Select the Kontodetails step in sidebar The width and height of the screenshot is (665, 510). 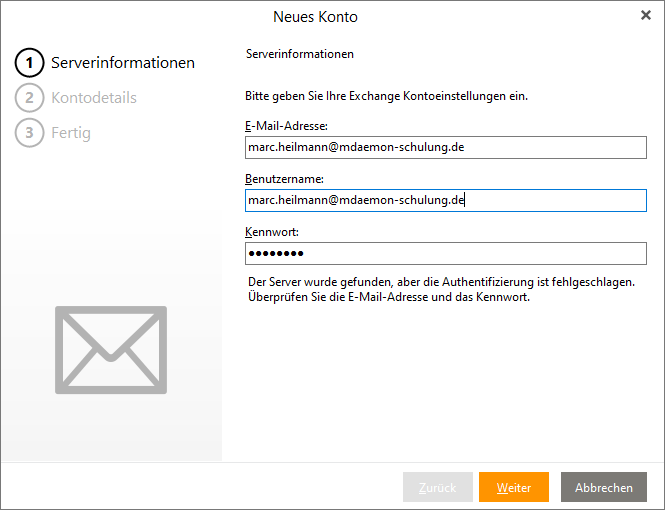coord(94,98)
